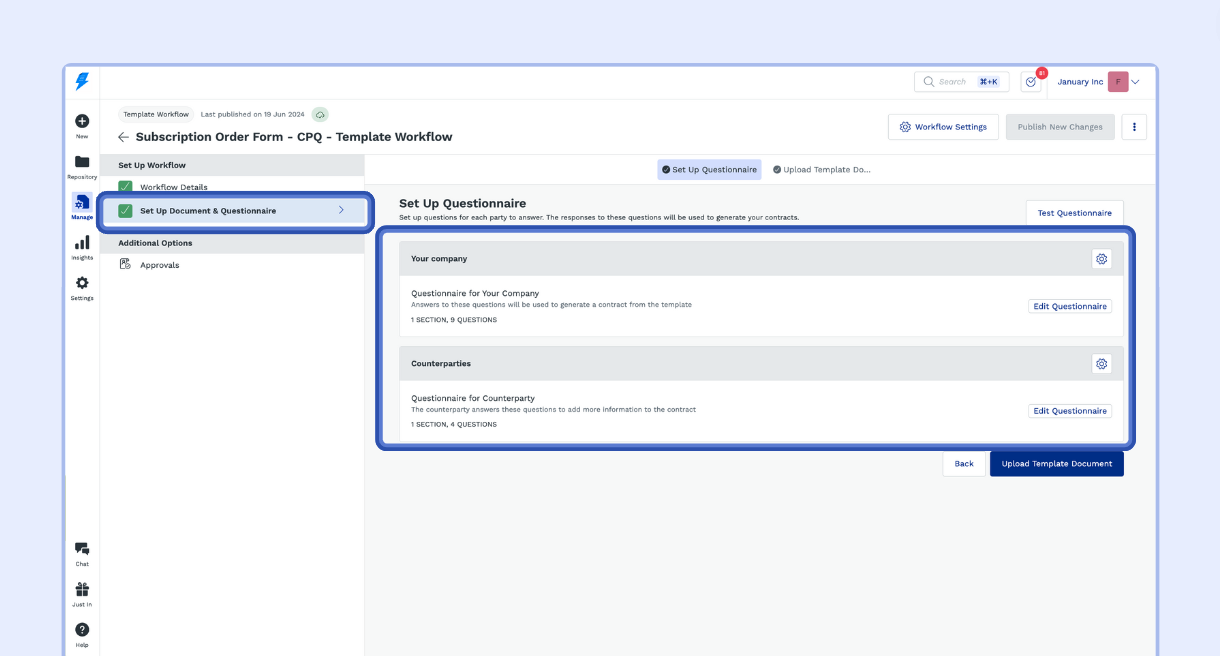Viewport: 1220px width, 656px height.
Task: Click the Test Questionnaire button
Action: [x=1074, y=213]
